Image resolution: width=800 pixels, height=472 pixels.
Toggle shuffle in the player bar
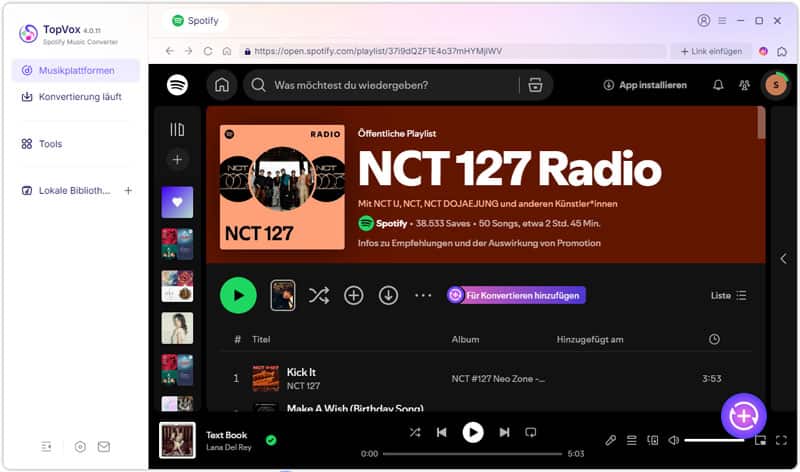(415, 432)
